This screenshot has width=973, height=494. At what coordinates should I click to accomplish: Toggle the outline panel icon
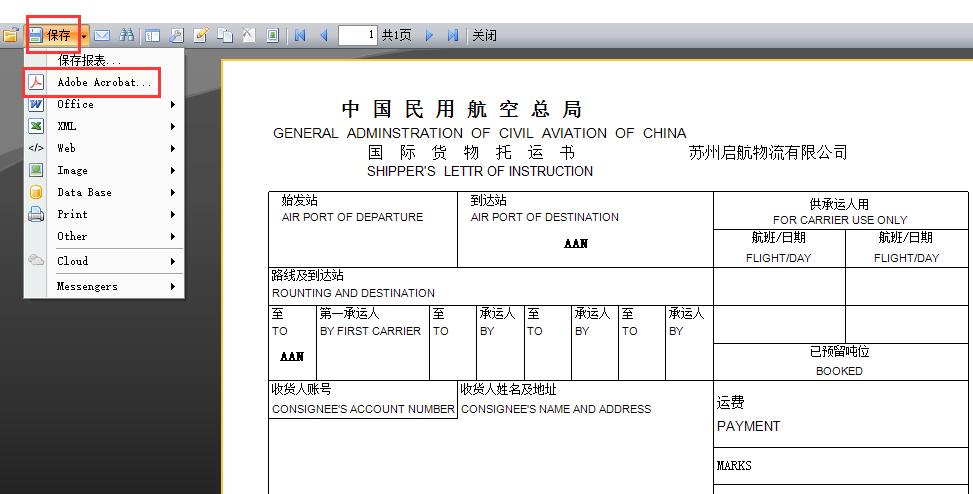(152, 35)
